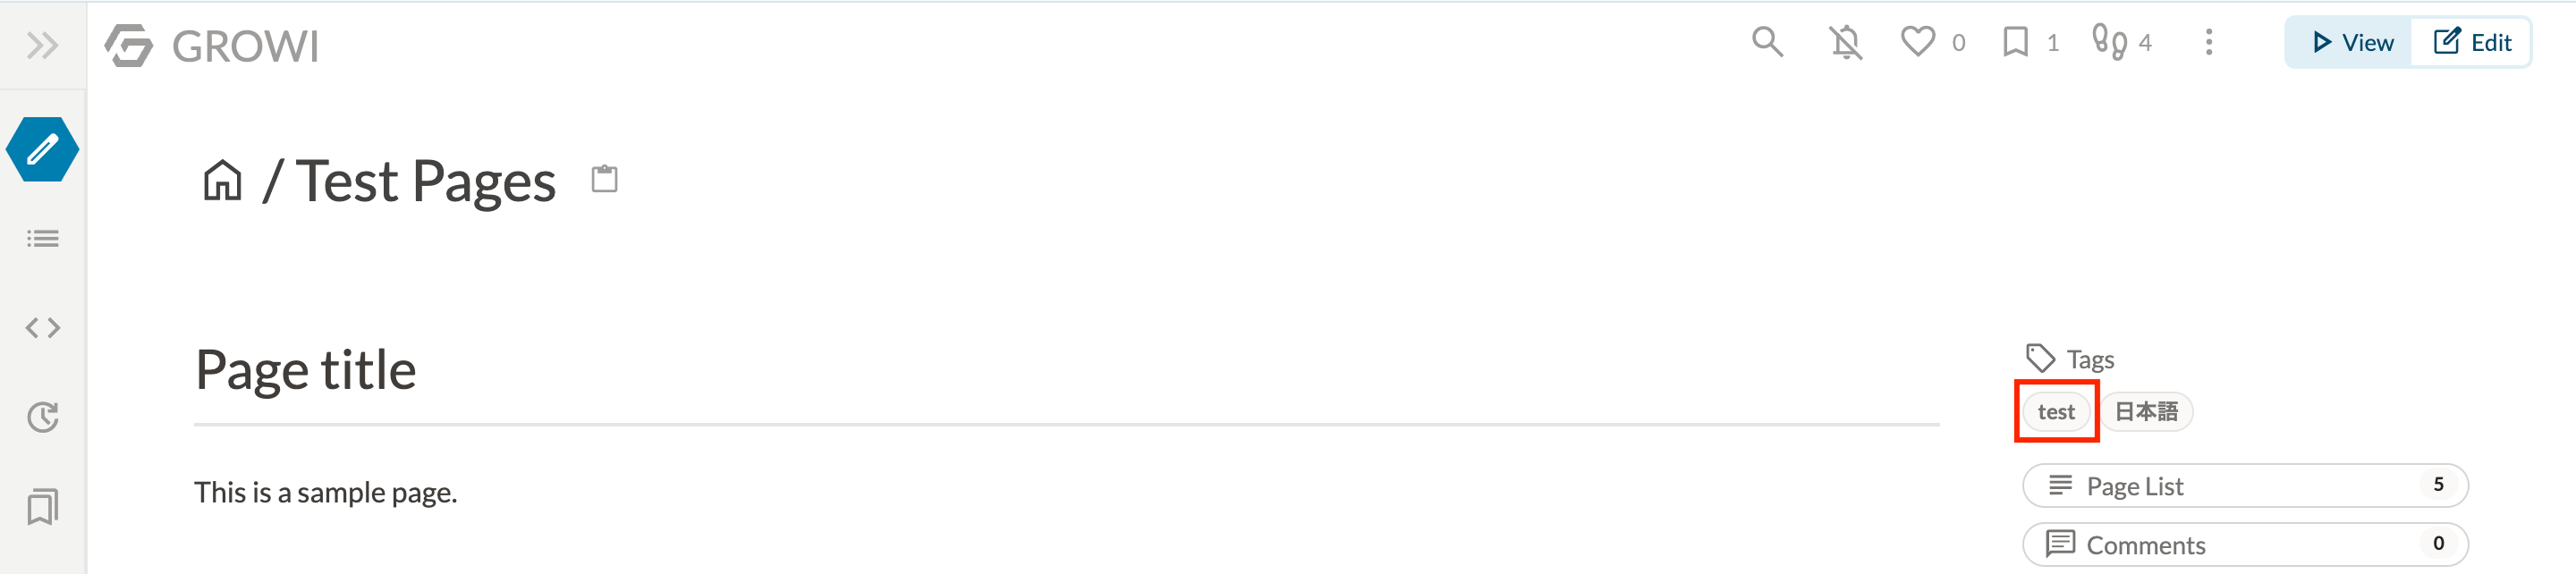Open the page tree list icon

click(42, 239)
